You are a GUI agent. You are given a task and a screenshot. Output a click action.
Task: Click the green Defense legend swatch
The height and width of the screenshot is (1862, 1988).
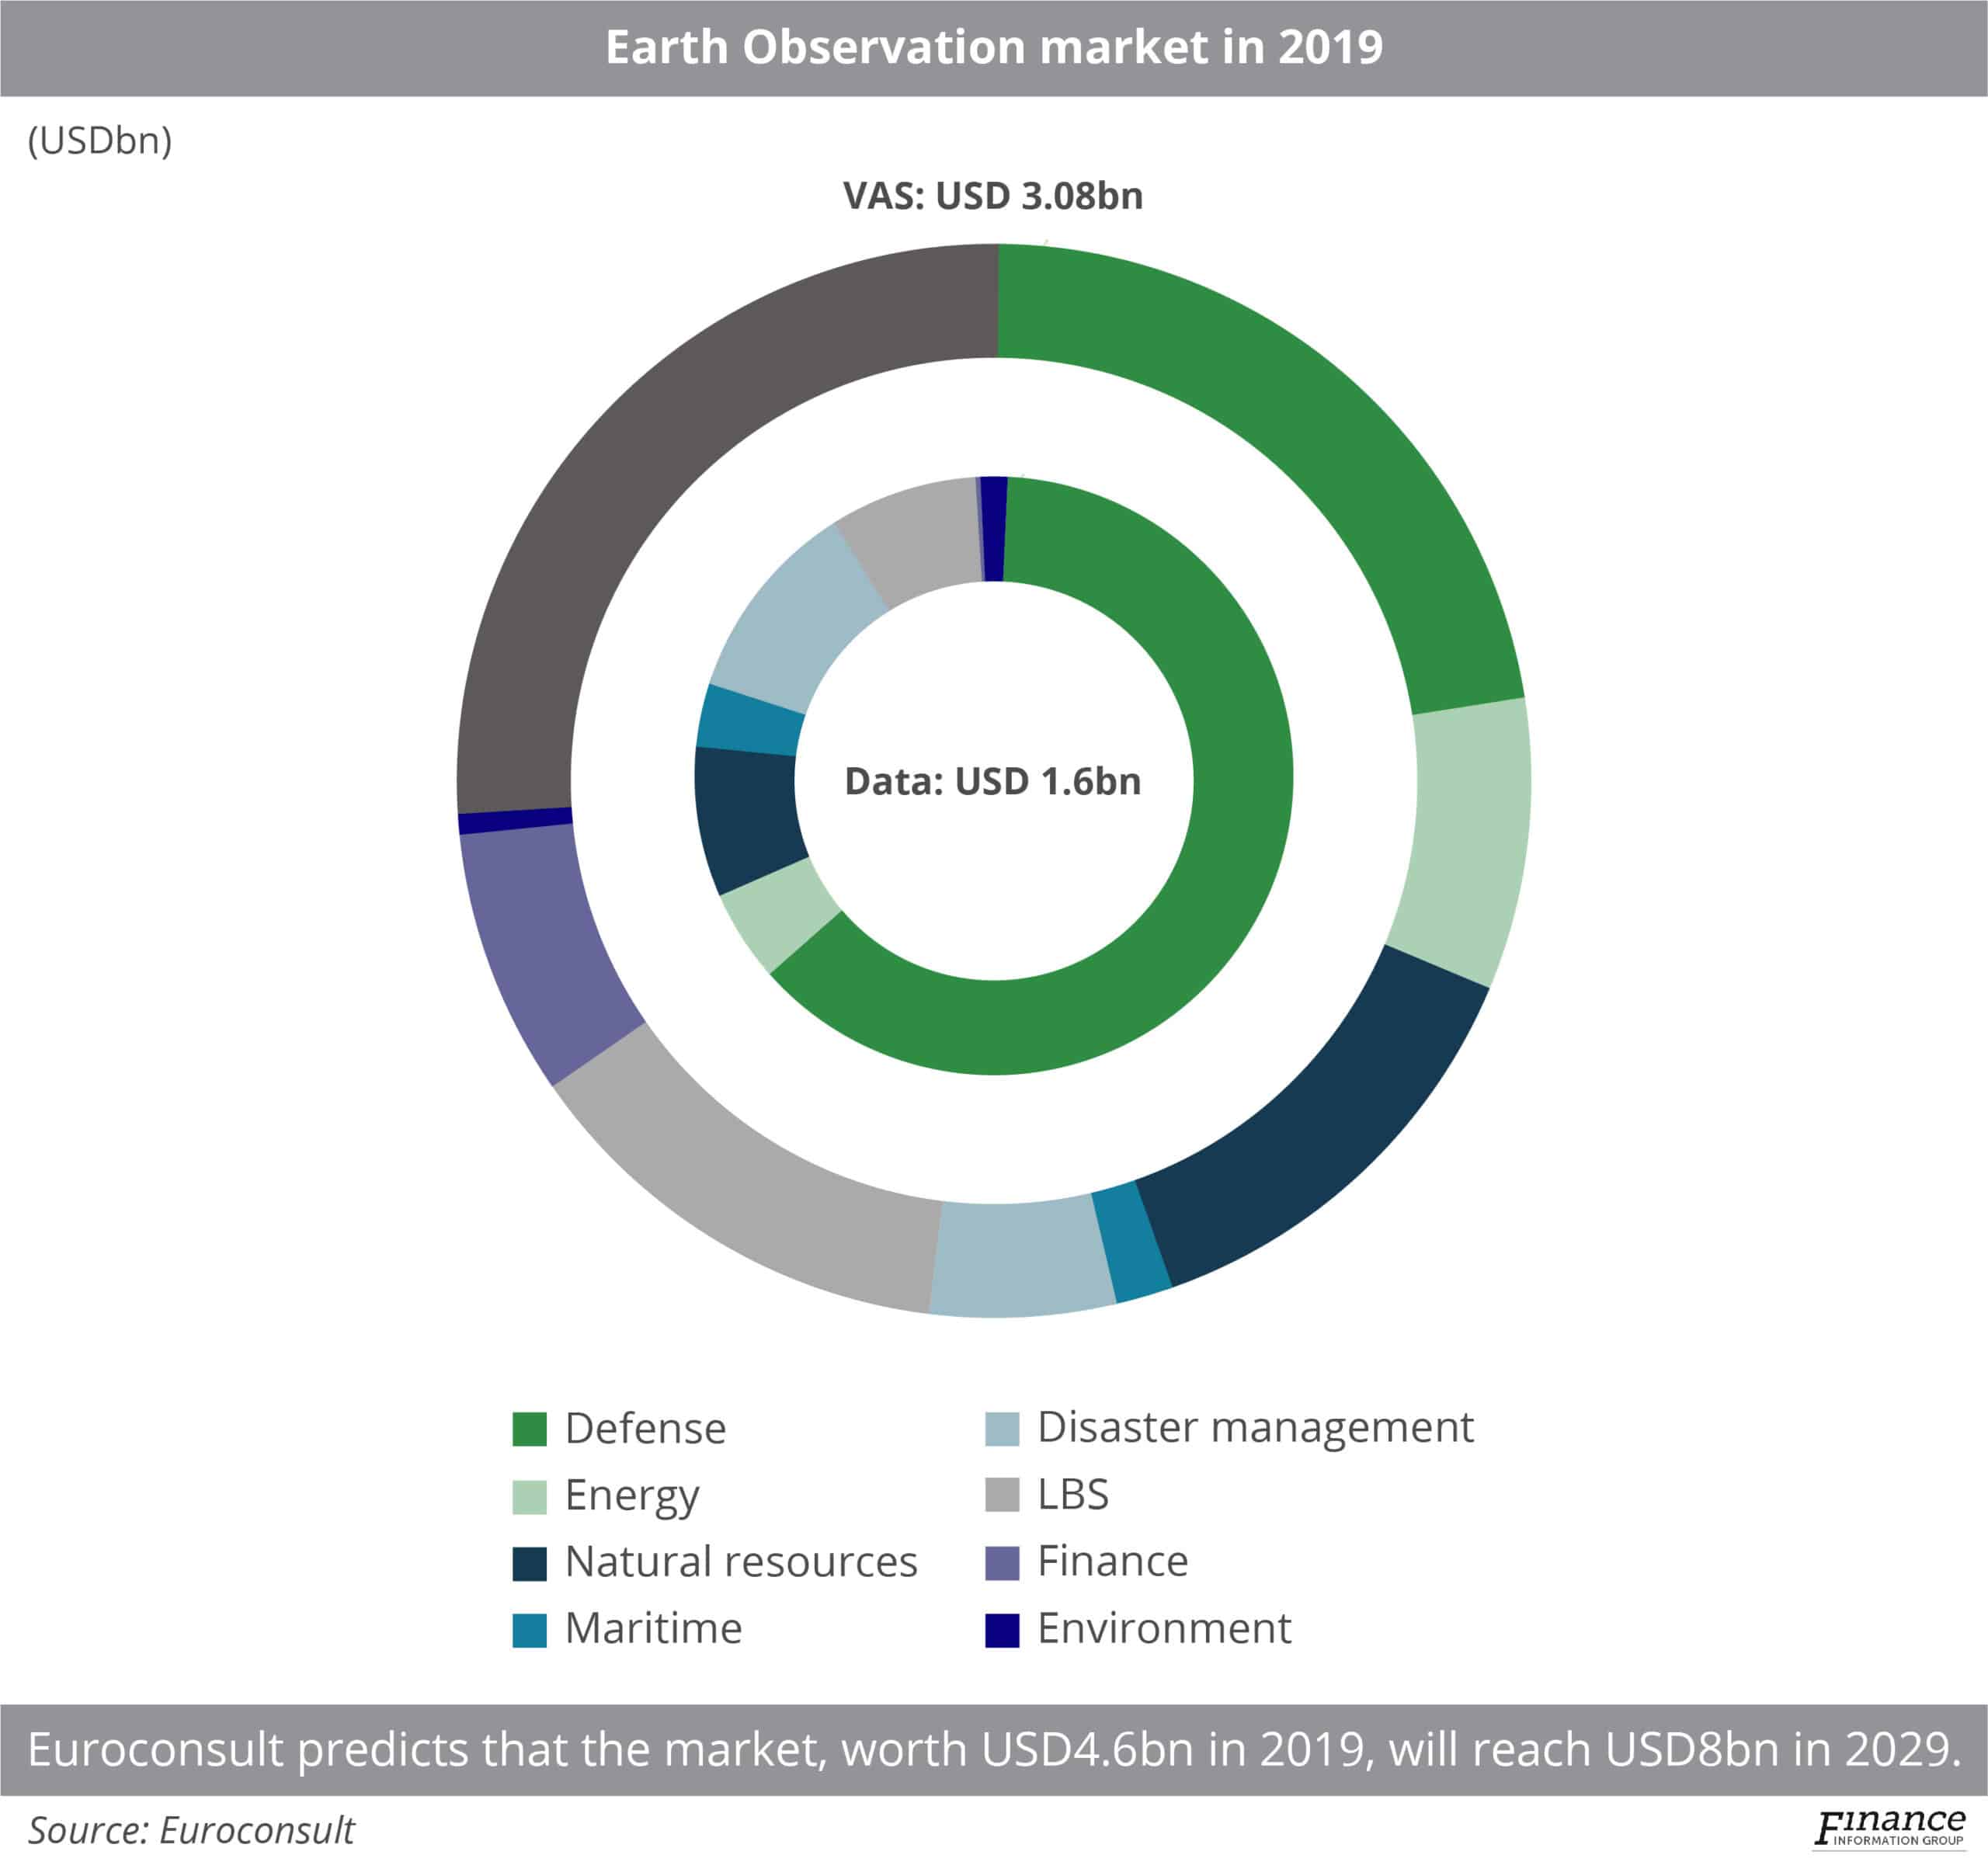[x=530, y=1428]
